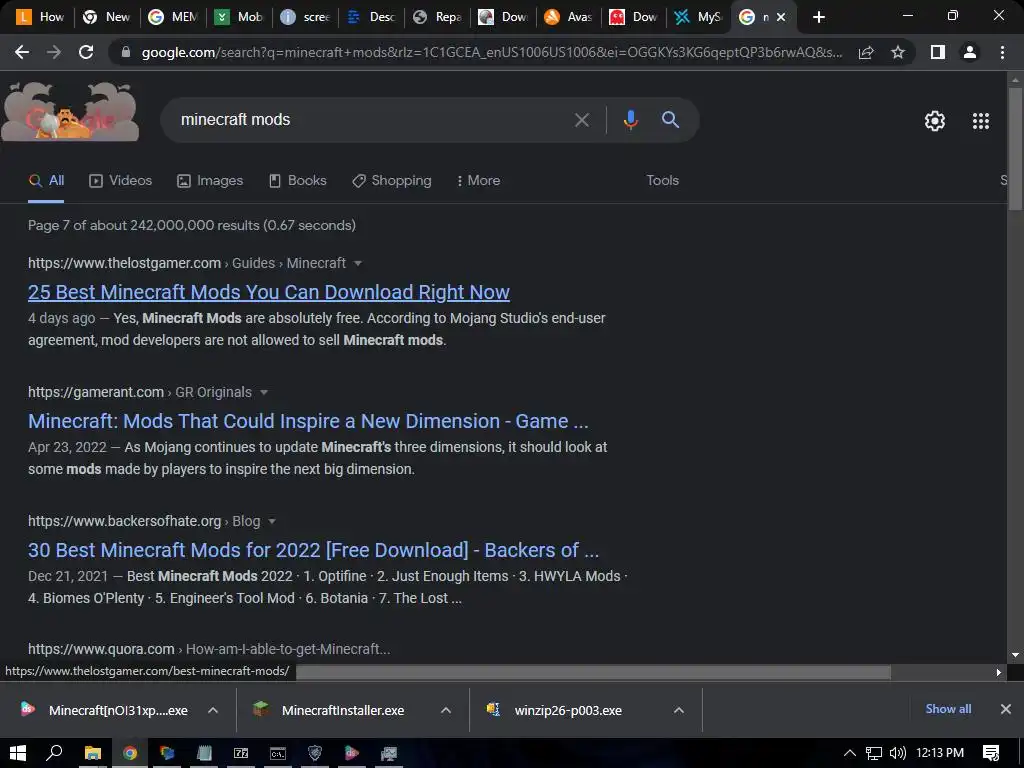Open menu for winzip26-p003.exe download
1024x768 pixels.
coord(679,710)
